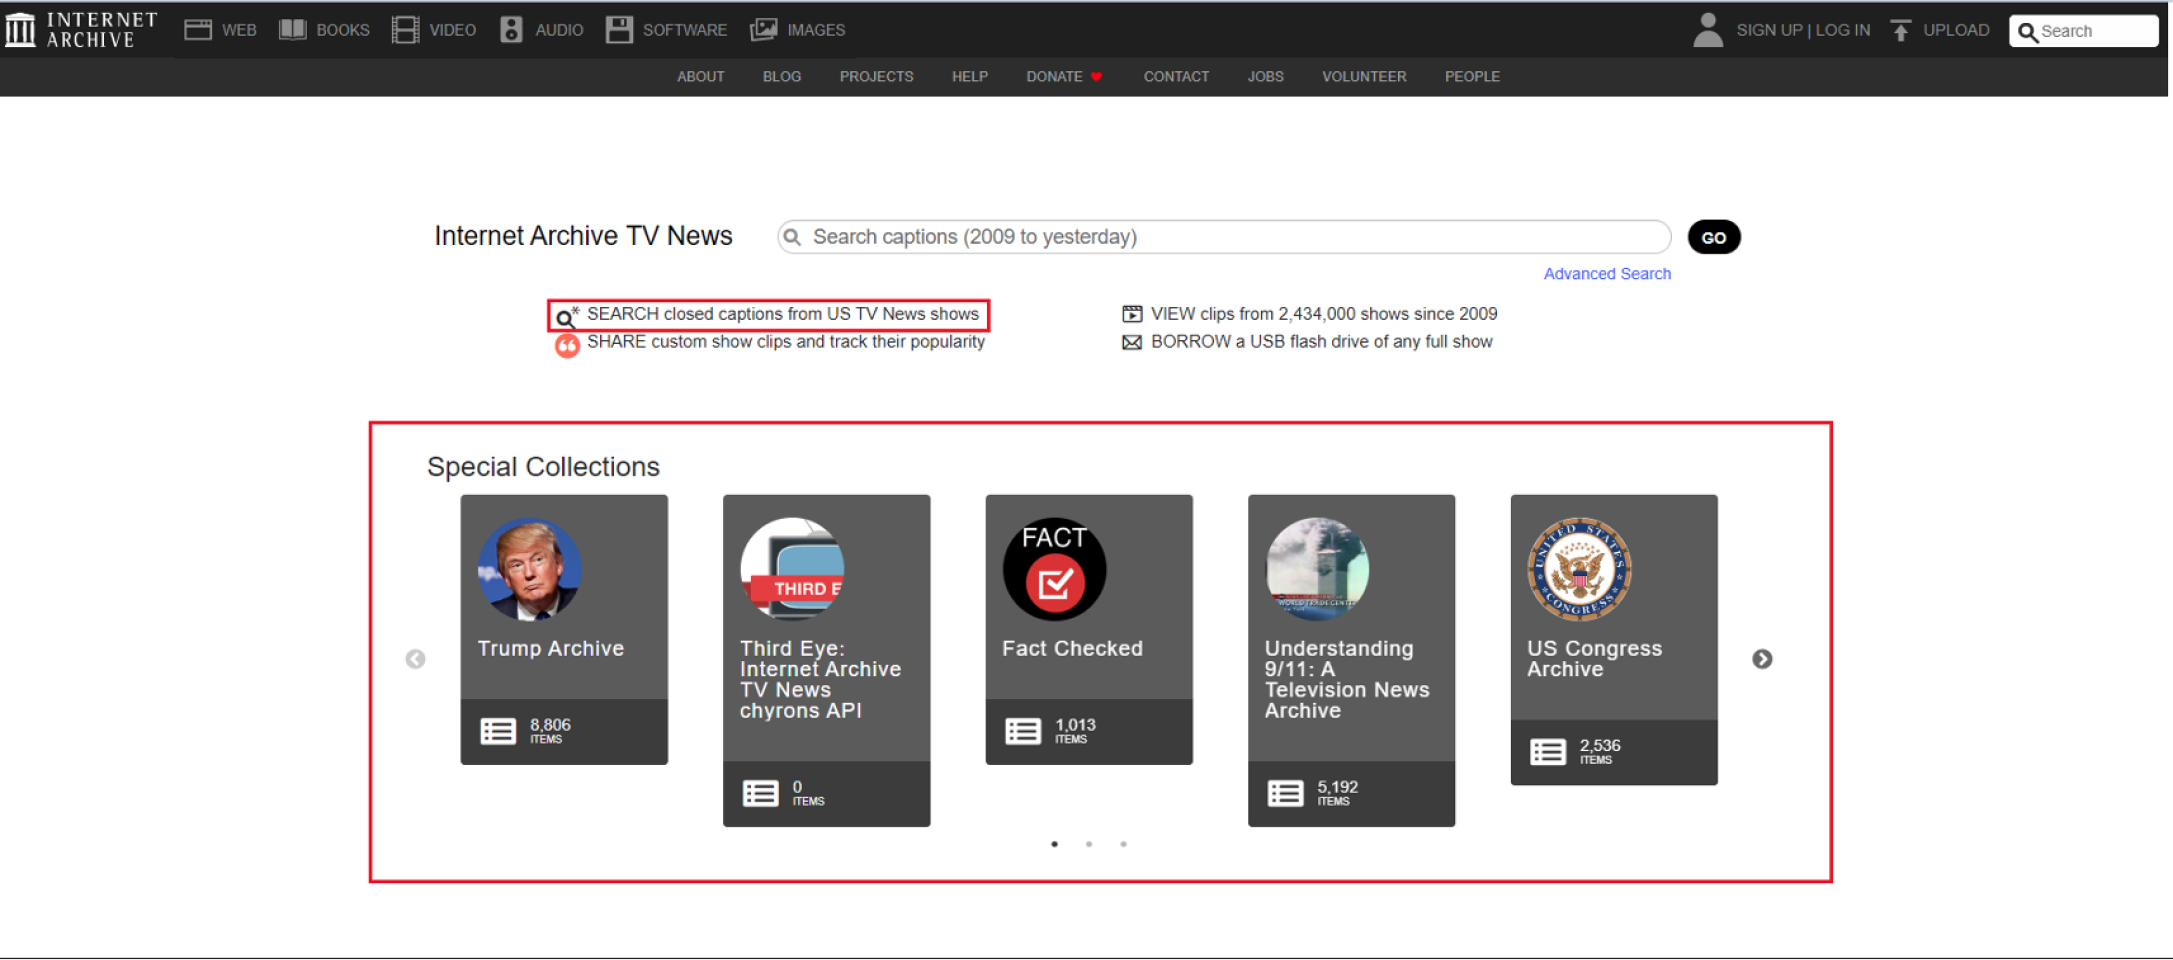The height and width of the screenshot is (960, 2173).
Task: Open the Trump Archive portrait thumbnail
Action: click(530, 569)
